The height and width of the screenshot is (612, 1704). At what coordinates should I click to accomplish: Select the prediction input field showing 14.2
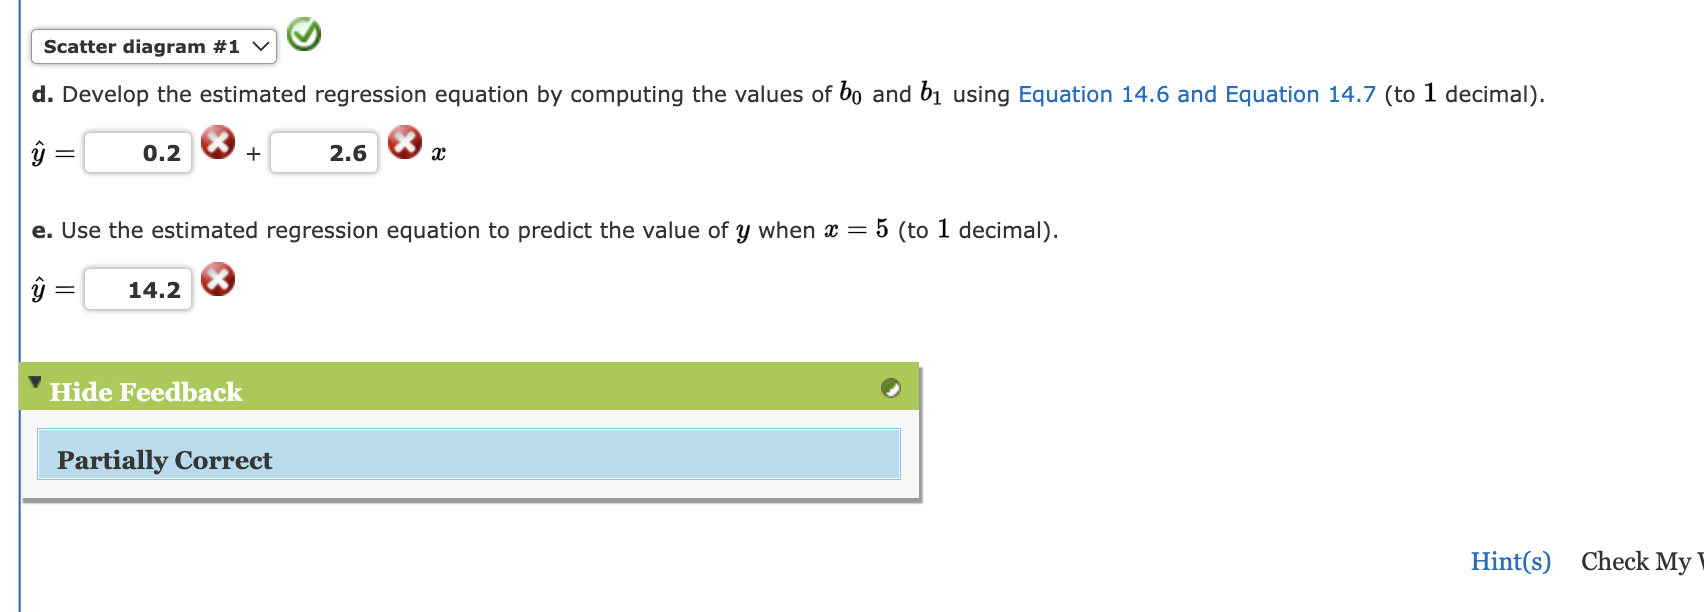[x=138, y=288]
